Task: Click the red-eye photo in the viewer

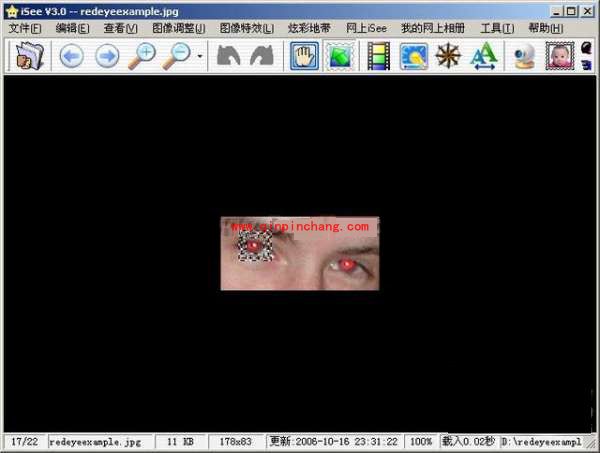Action: pyautogui.click(x=300, y=254)
